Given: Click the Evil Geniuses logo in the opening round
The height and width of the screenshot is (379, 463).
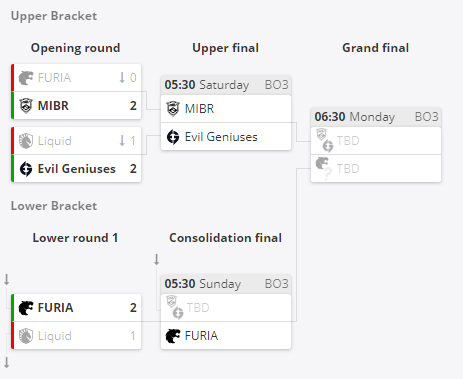Looking at the screenshot, I should tap(26, 169).
